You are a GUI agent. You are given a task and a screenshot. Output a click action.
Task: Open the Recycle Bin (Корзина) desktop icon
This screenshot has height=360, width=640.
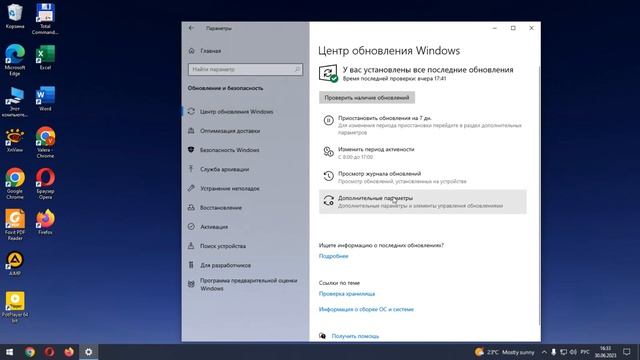(x=15, y=16)
